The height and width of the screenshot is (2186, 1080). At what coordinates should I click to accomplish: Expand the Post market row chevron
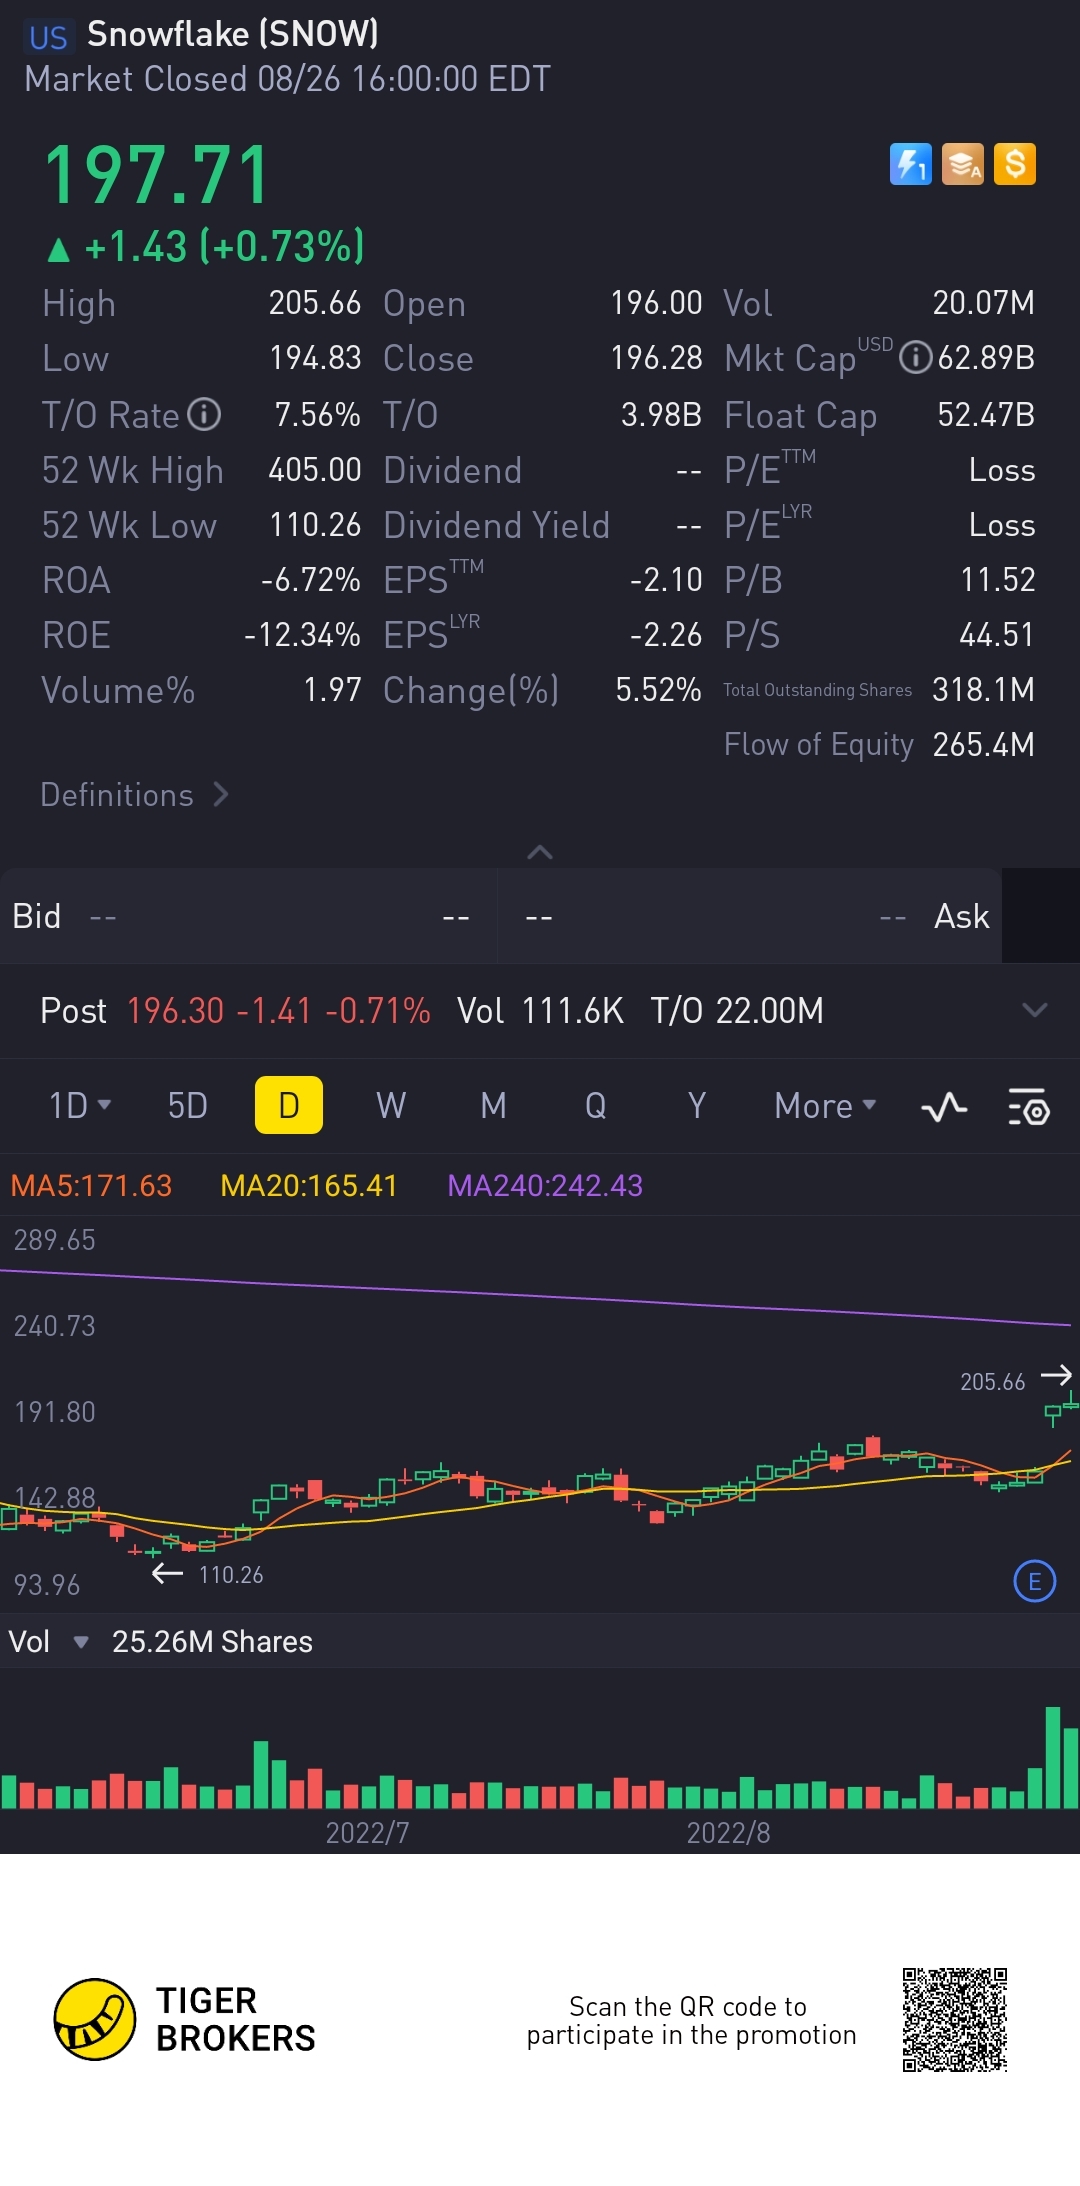point(1035,1010)
